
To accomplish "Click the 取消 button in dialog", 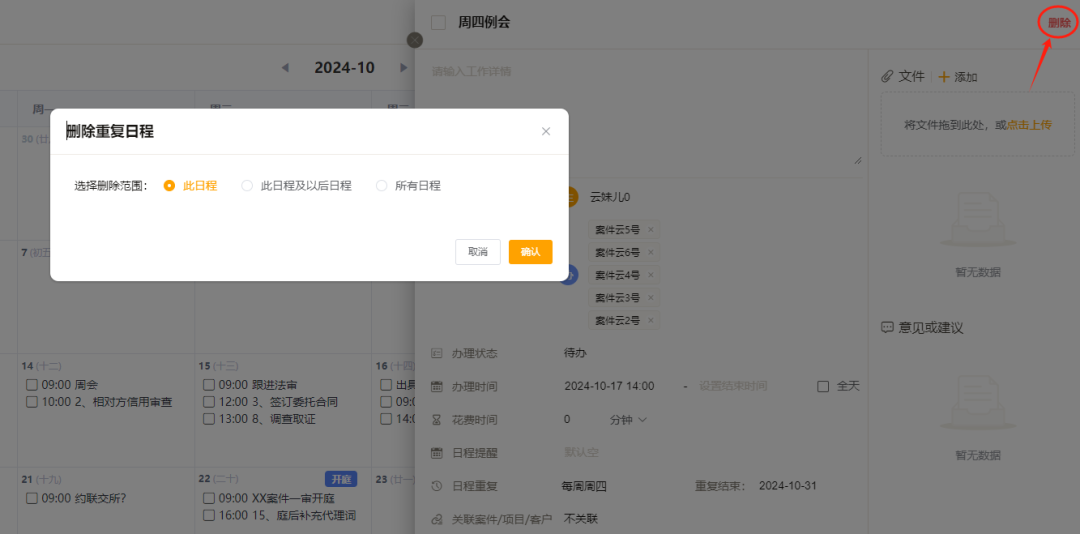I will tap(477, 252).
